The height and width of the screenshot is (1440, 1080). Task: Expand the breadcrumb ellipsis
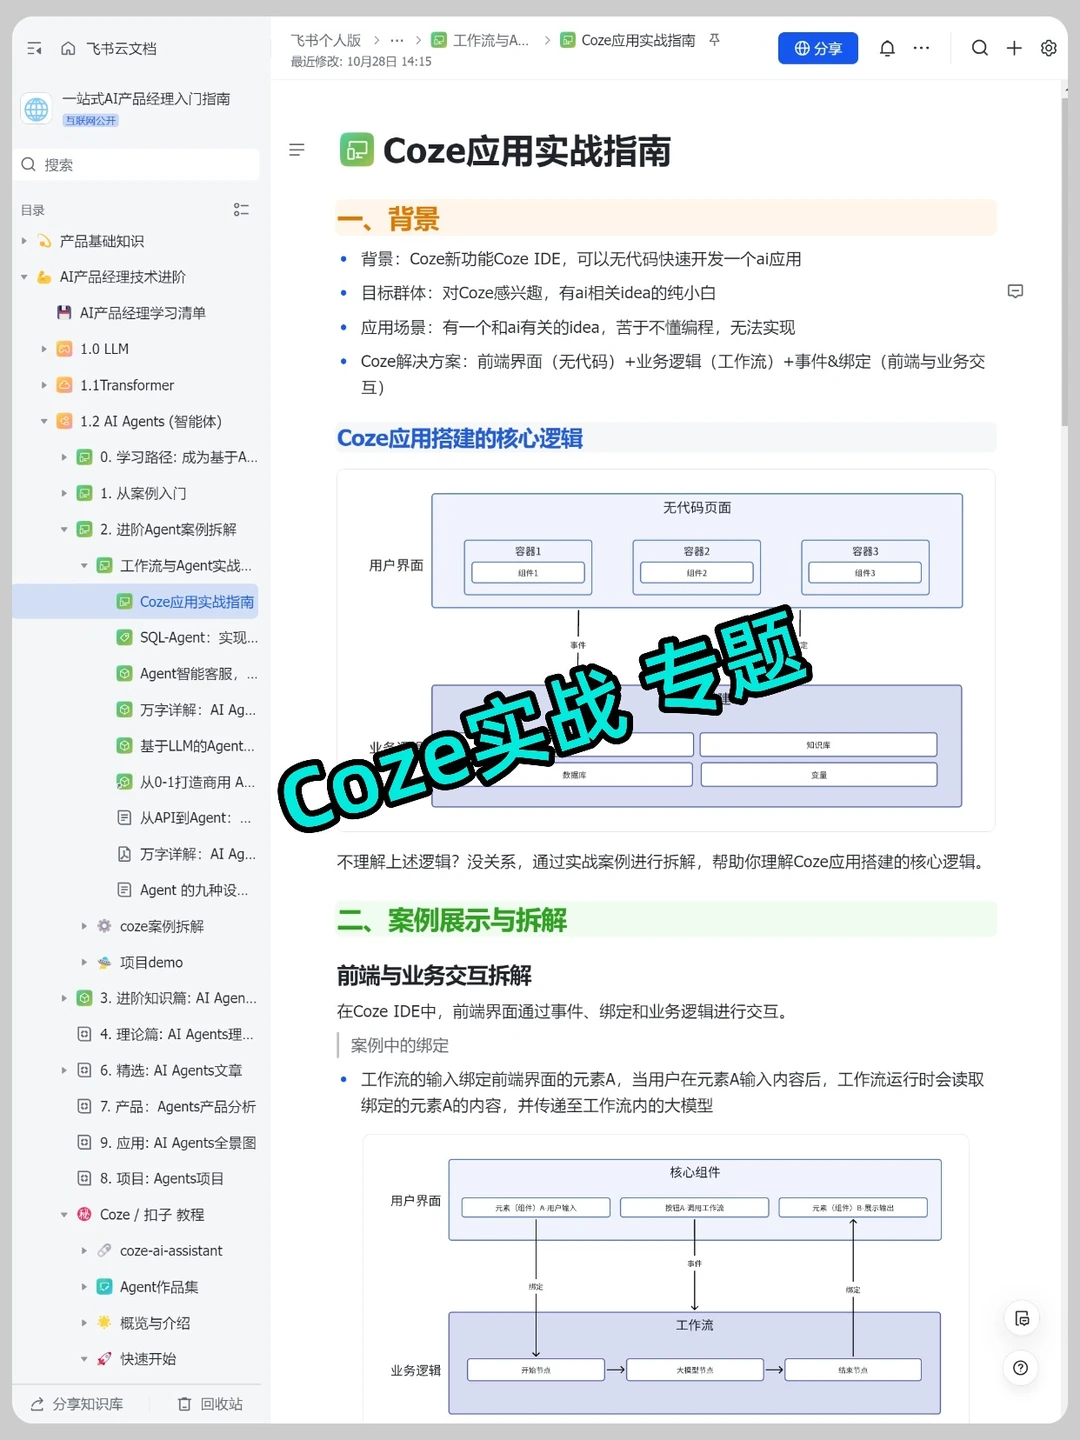click(397, 40)
